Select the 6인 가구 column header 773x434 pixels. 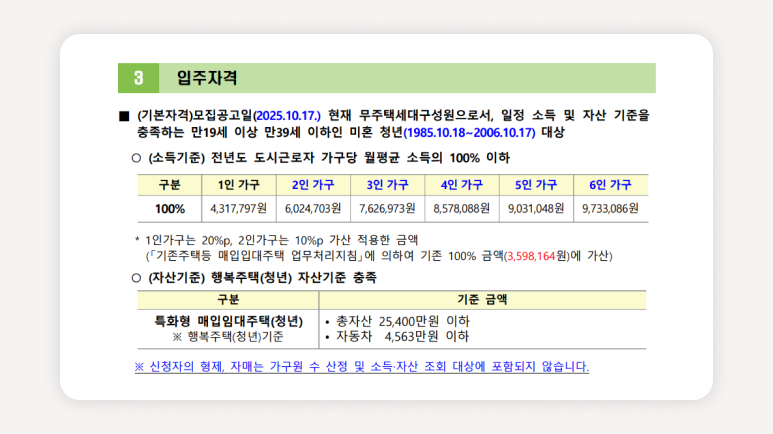coord(610,185)
